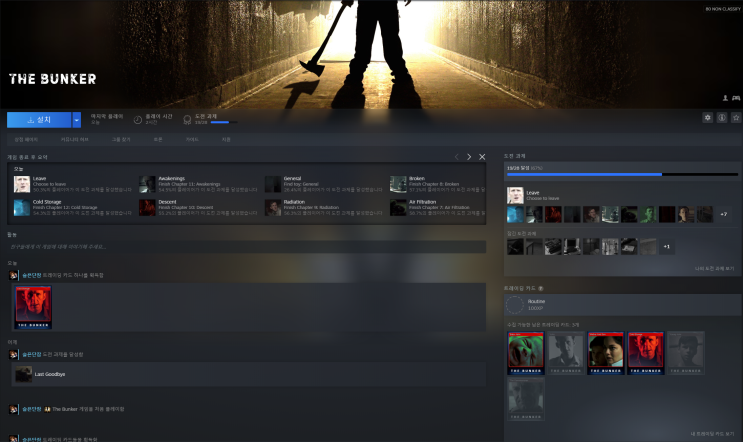Click the red unlocked achievement thumbnail in the sidebar

(553, 214)
